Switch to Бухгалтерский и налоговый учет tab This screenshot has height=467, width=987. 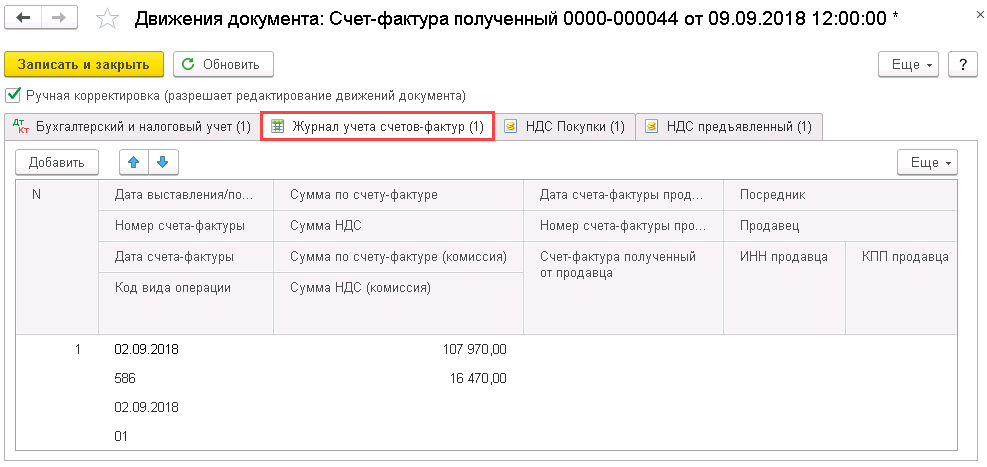(131, 127)
